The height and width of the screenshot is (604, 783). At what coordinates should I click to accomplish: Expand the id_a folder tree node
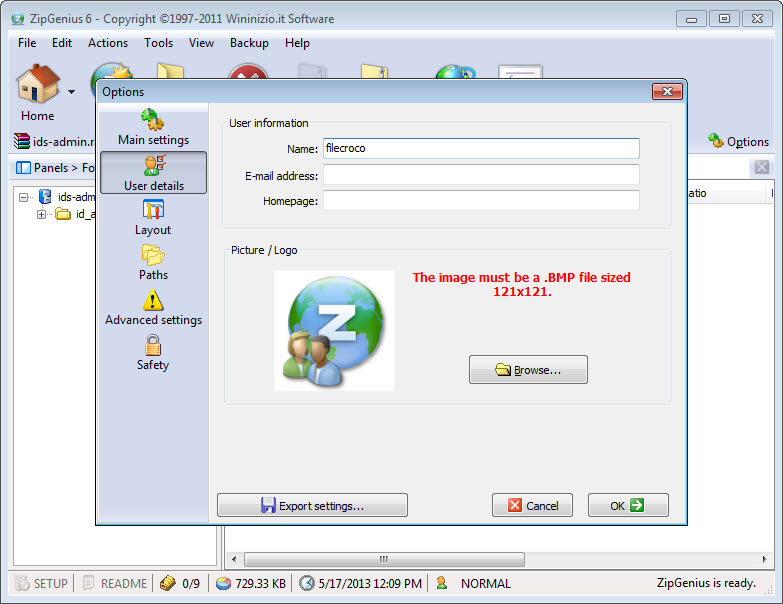pyautogui.click(x=41, y=215)
